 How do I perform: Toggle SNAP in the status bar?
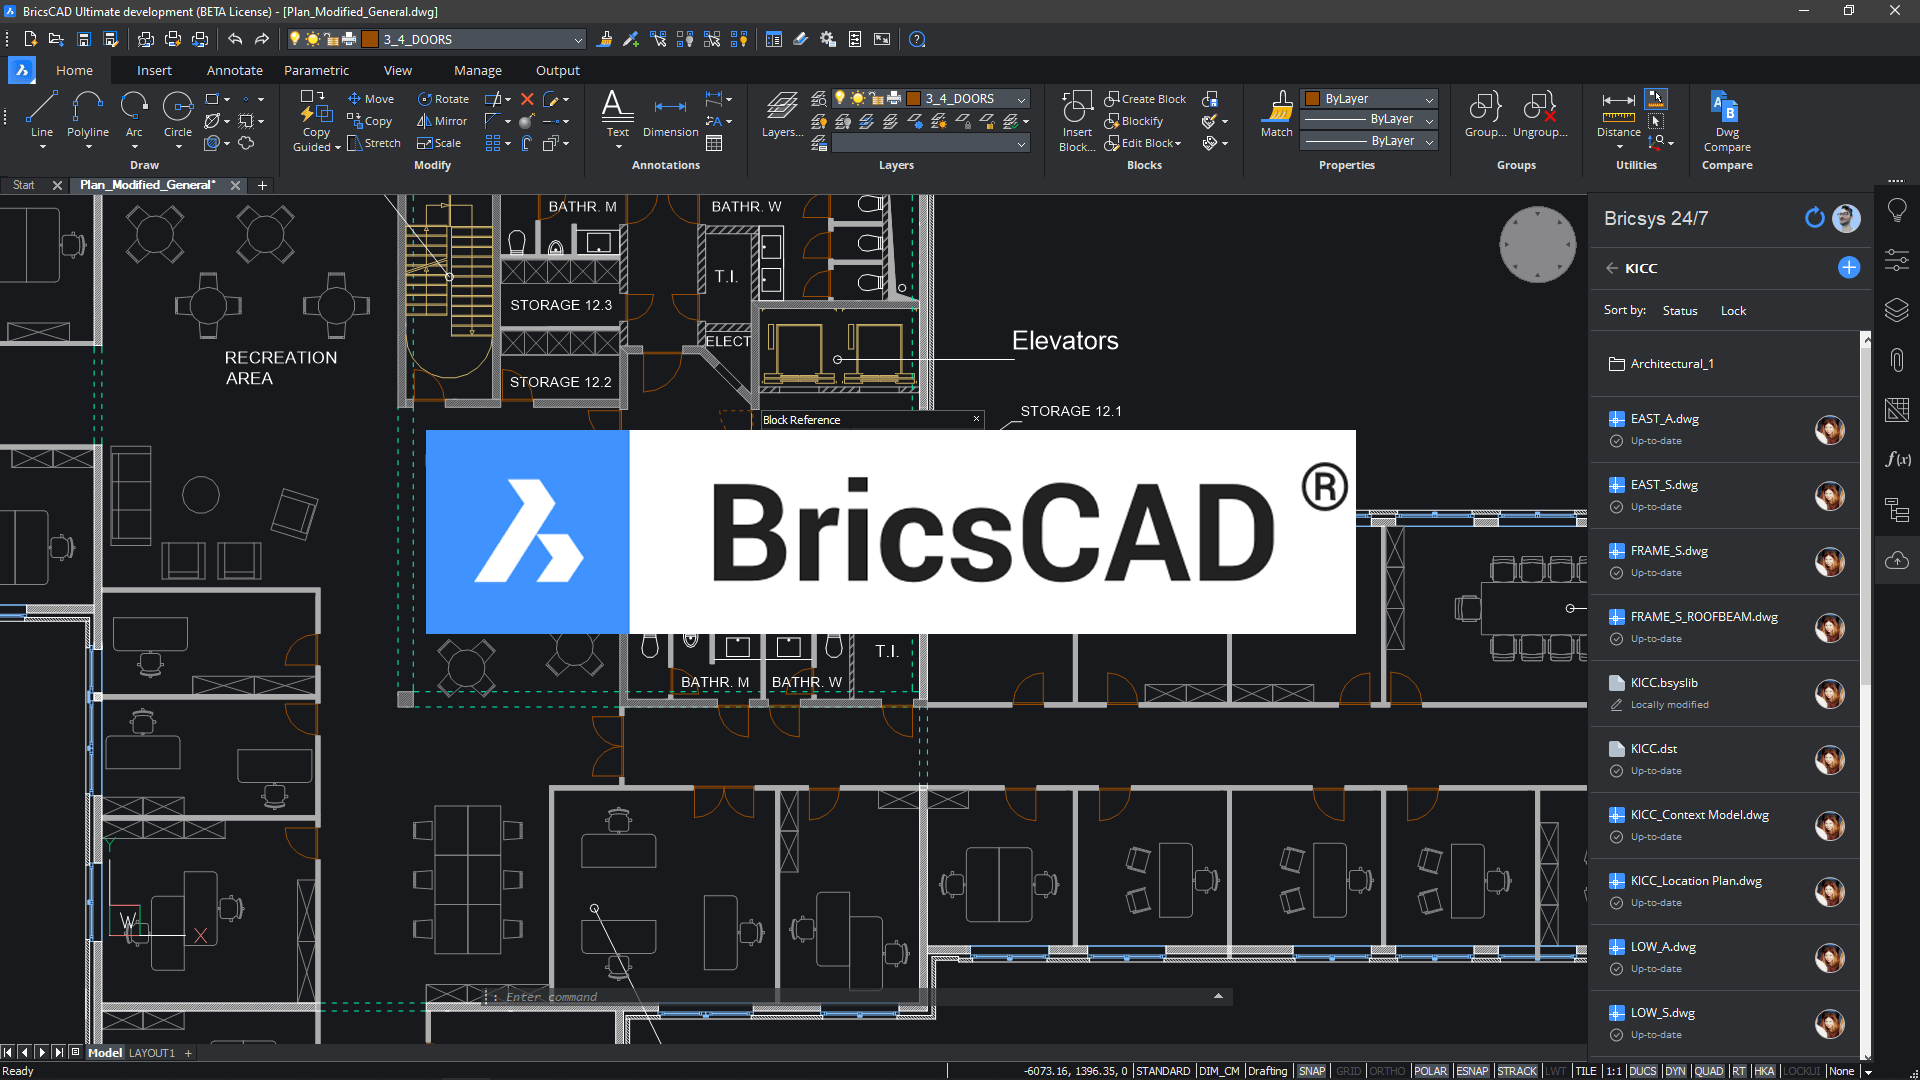(x=1312, y=1070)
